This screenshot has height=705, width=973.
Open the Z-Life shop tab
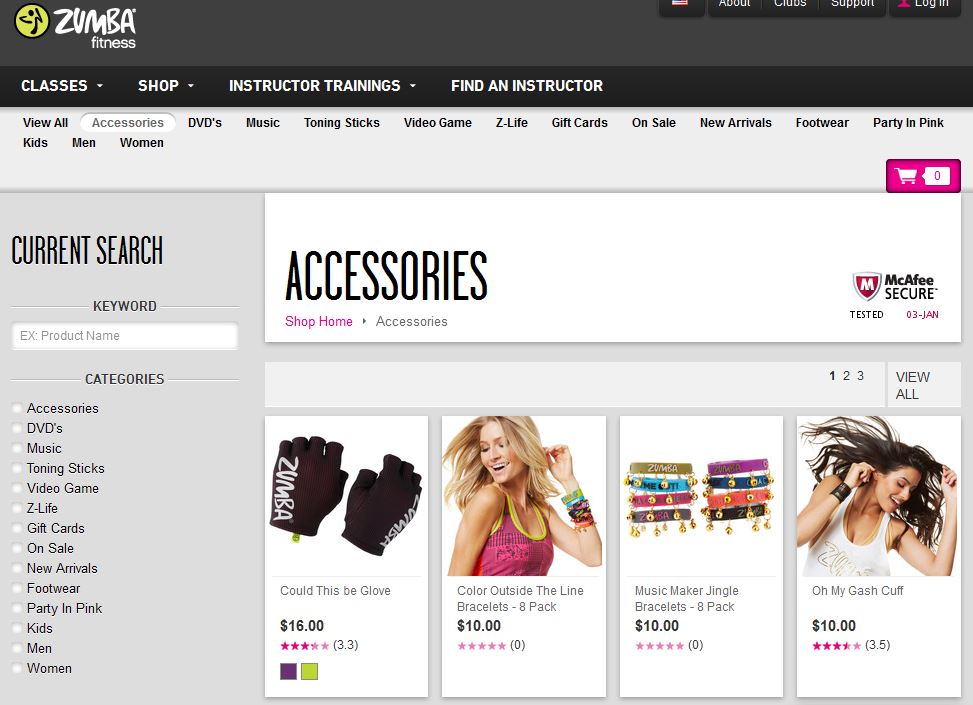511,123
